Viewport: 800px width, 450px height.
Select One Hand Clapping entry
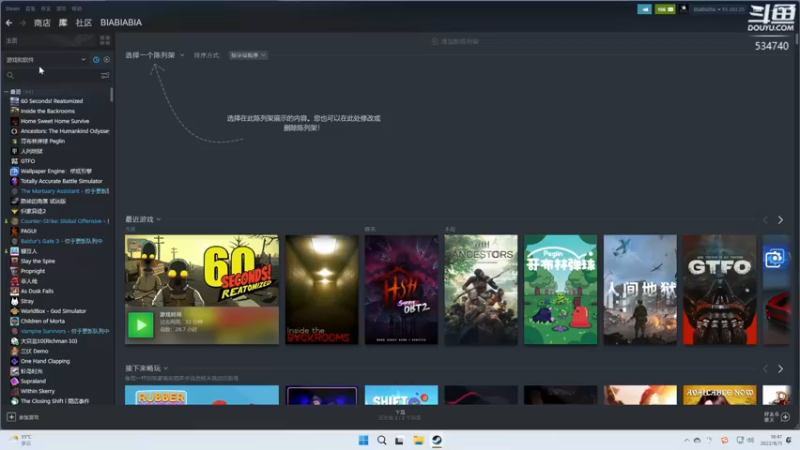(45, 361)
